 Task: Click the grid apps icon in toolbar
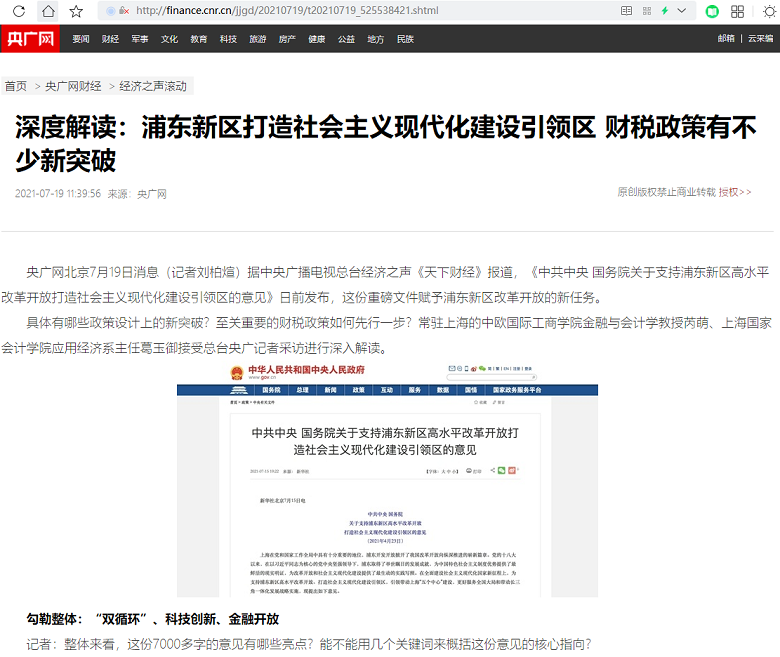coord(738,11)
